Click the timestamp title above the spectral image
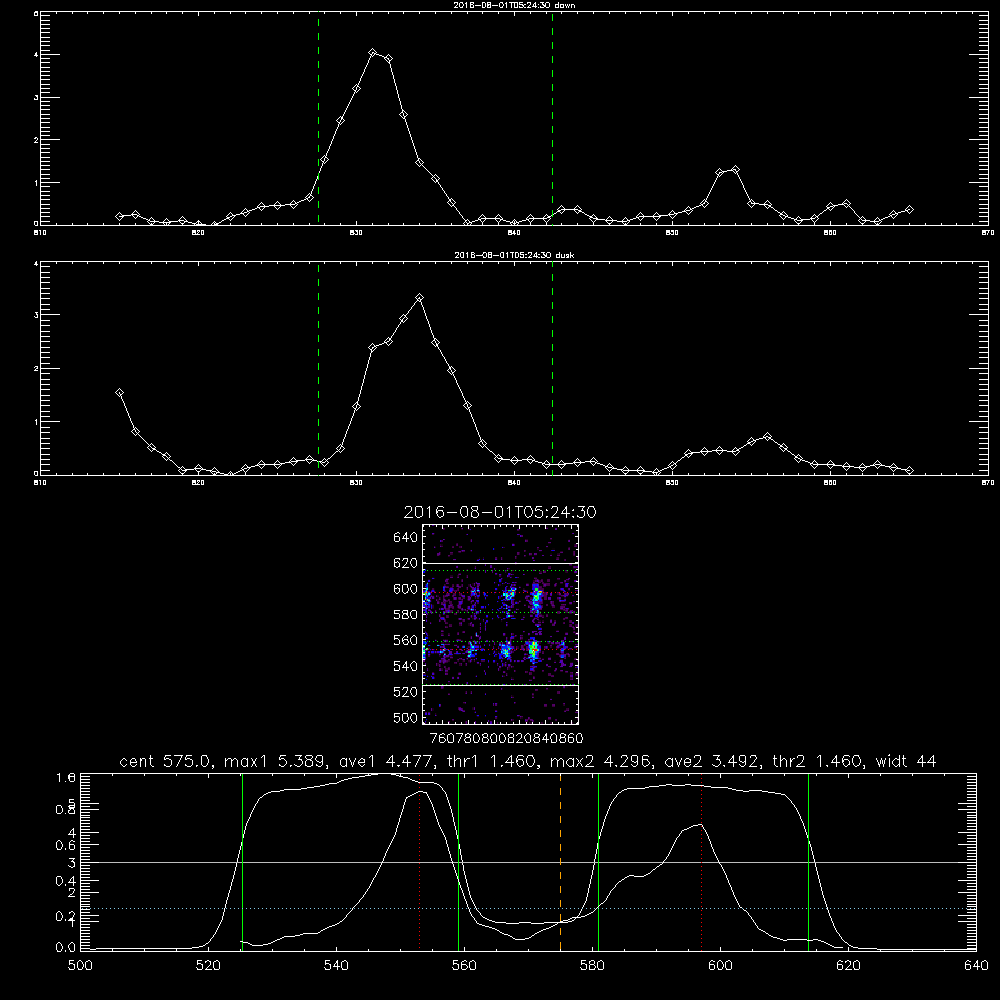1000x1000 pixels. (x=500, y=512)
